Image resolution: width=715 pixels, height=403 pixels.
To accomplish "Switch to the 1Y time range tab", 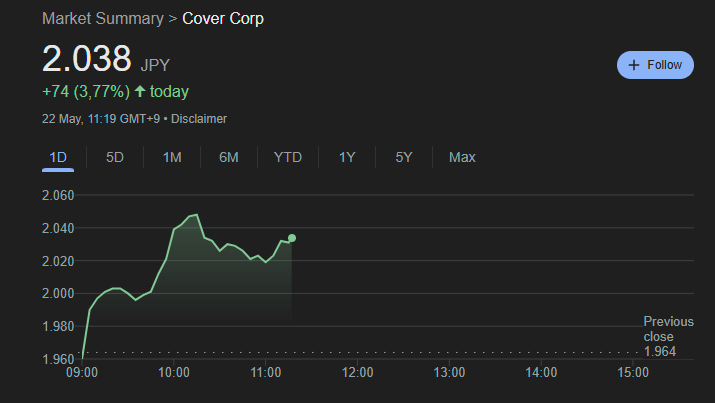I will click(x=347, y=157).
